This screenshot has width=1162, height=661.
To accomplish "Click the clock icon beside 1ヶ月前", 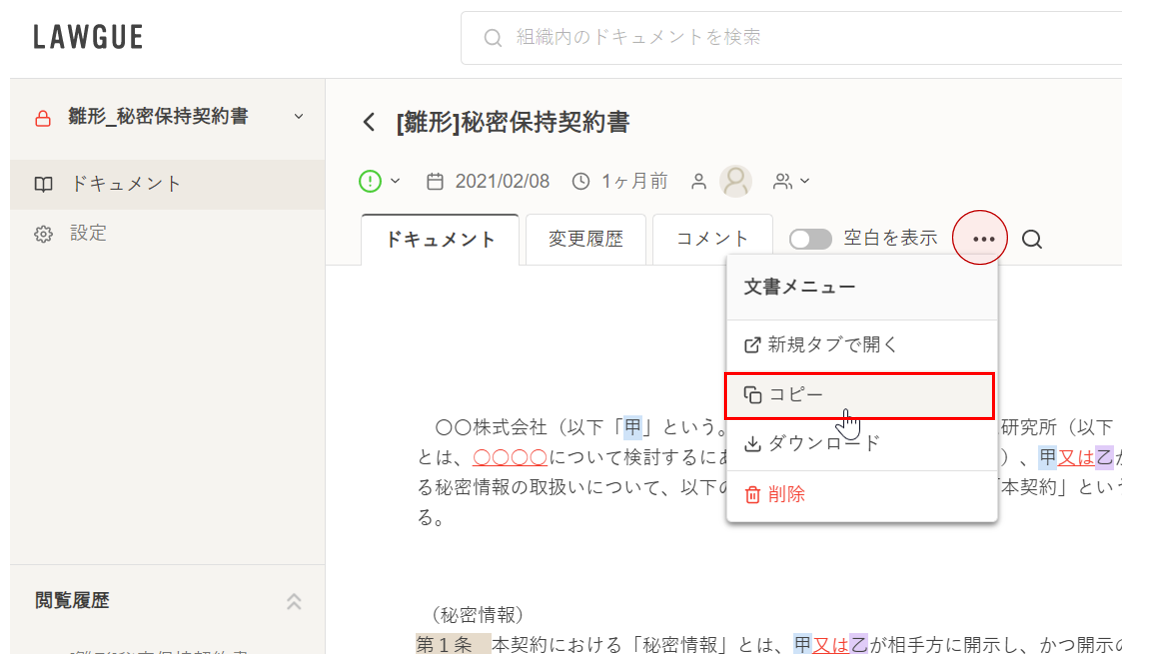I will (581, 182).
